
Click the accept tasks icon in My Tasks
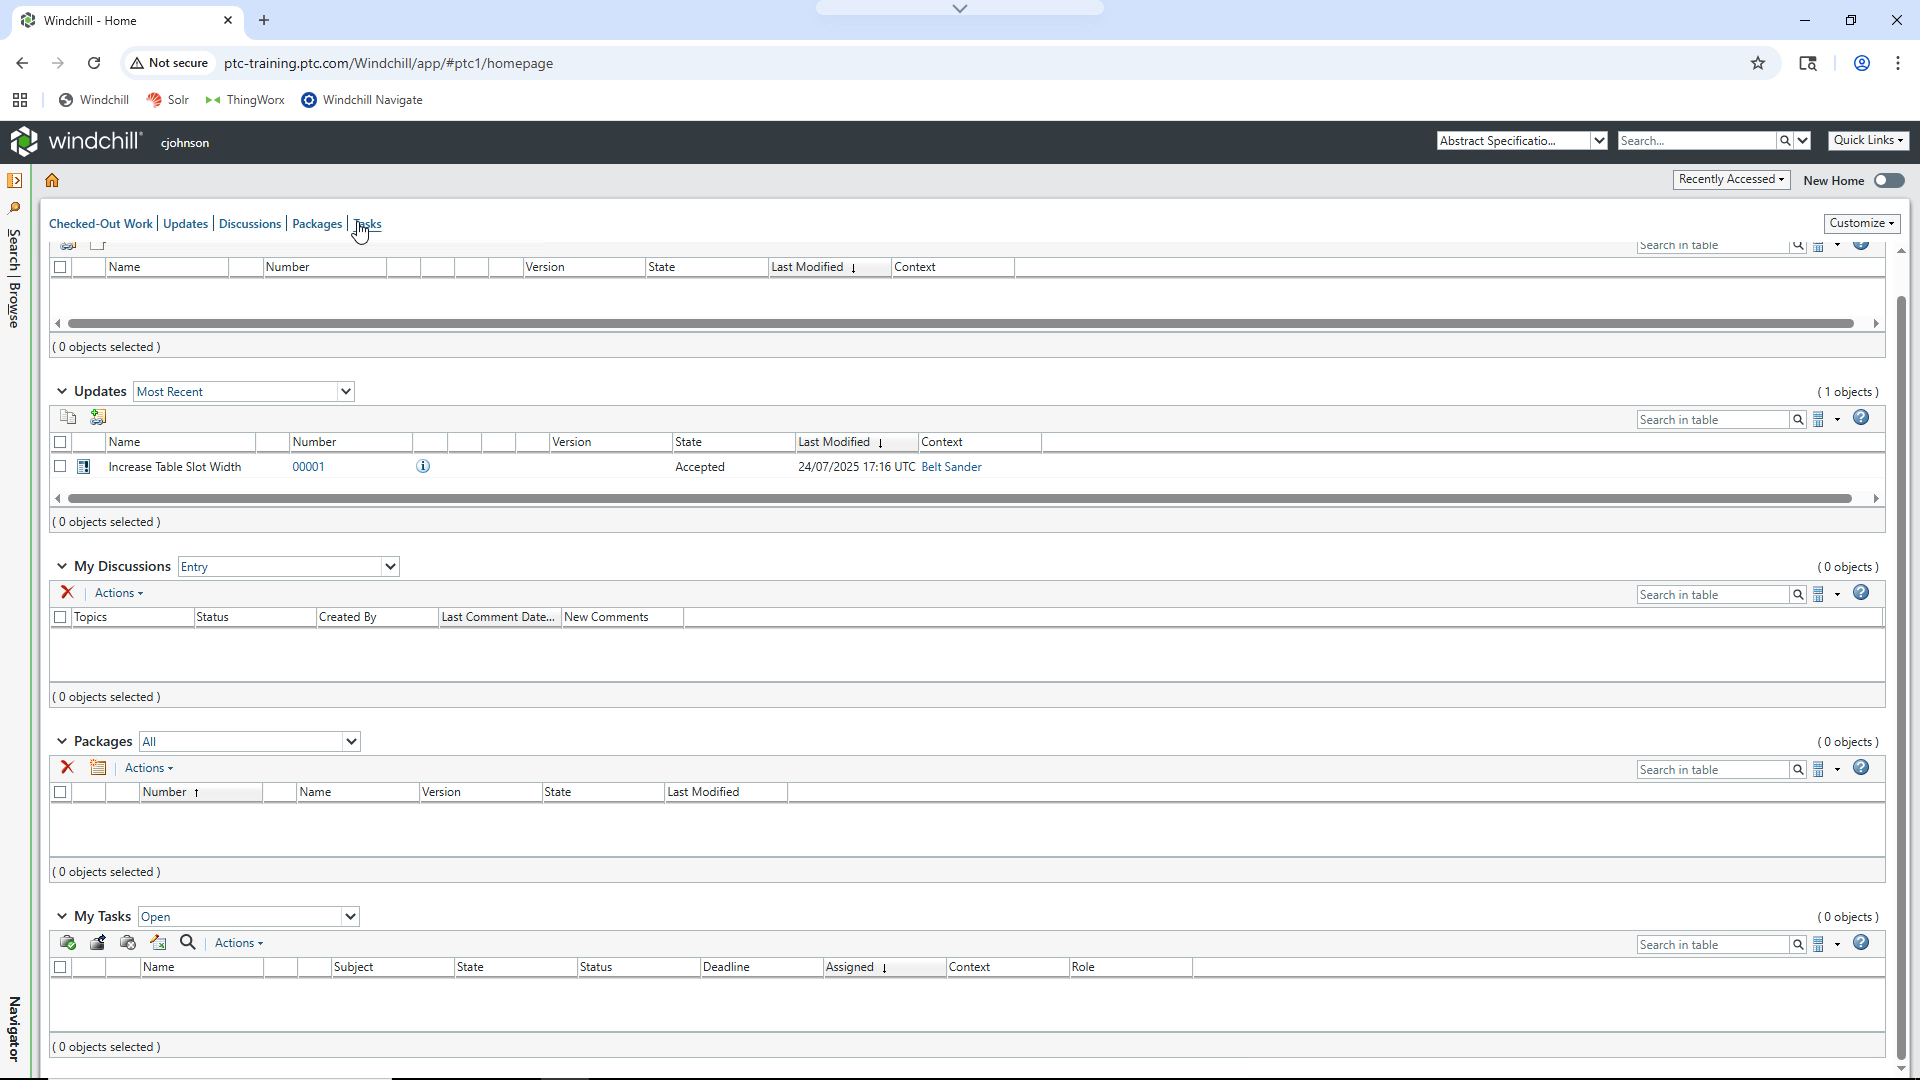coord(68,942)
